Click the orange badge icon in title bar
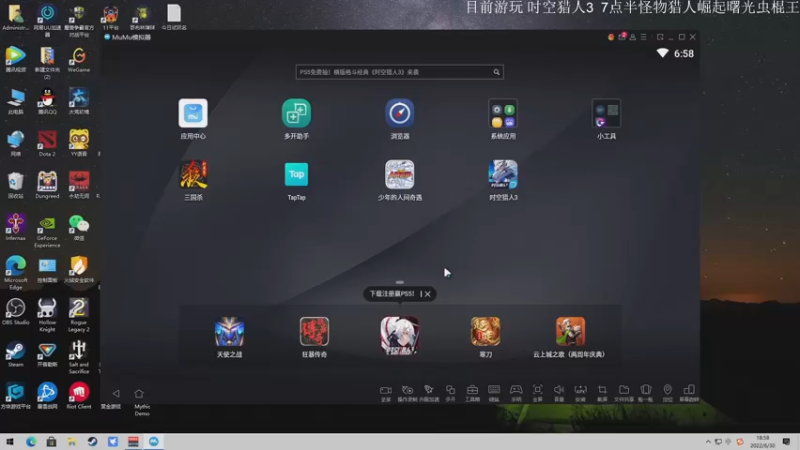The image size is (800, 450). click(611, 37)
